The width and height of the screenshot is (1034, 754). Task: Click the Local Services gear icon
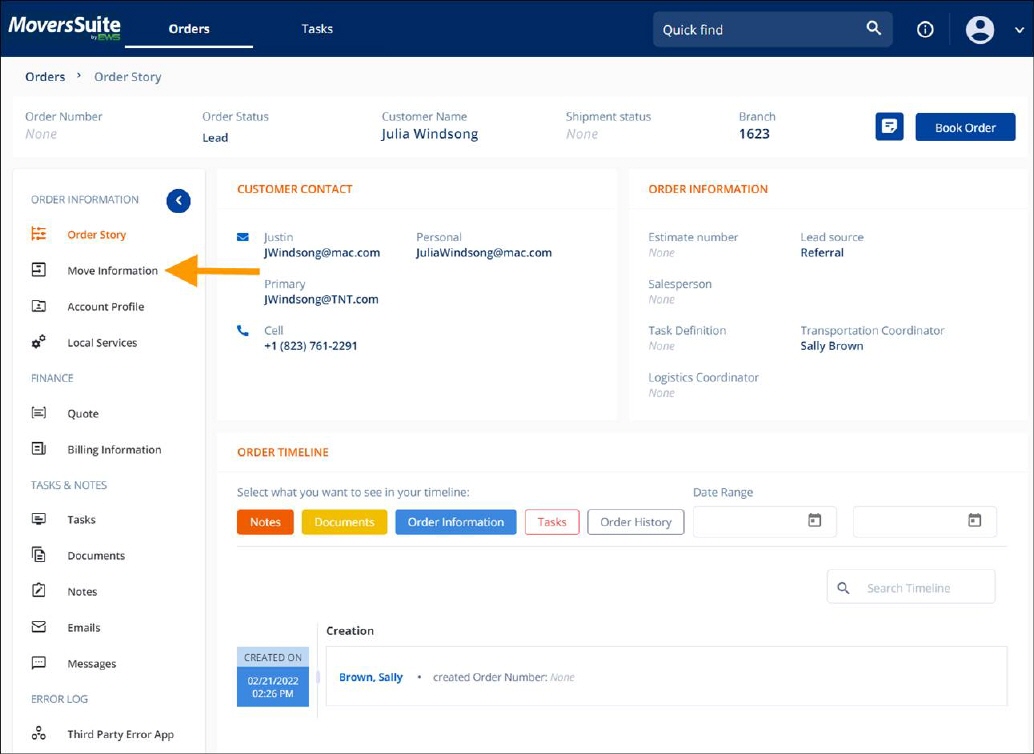[x=38, y=342]
